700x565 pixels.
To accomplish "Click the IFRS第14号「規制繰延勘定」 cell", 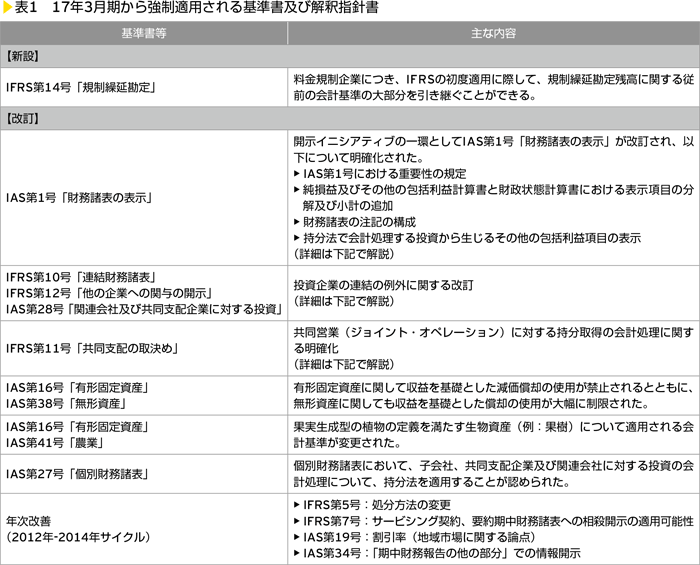I will [79, 88].
